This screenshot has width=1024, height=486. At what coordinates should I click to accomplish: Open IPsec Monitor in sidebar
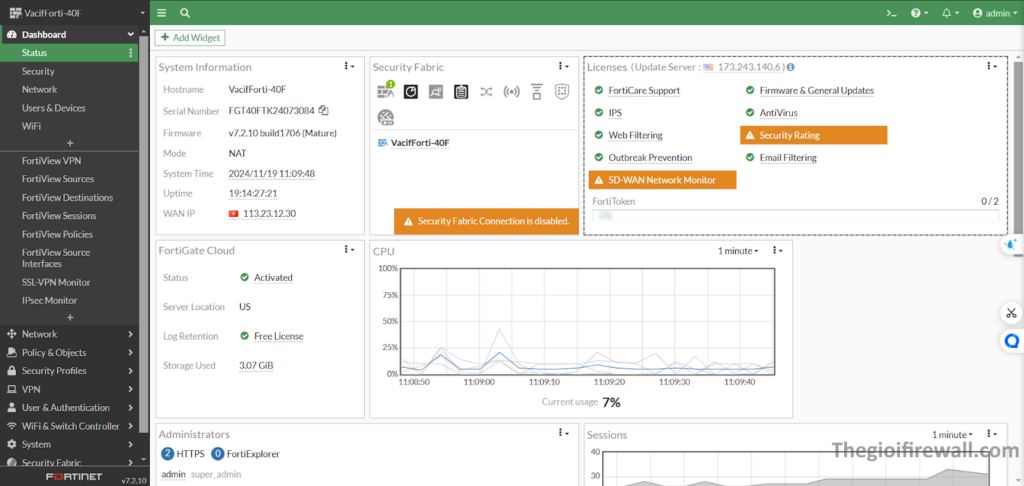tap(50, 300)
